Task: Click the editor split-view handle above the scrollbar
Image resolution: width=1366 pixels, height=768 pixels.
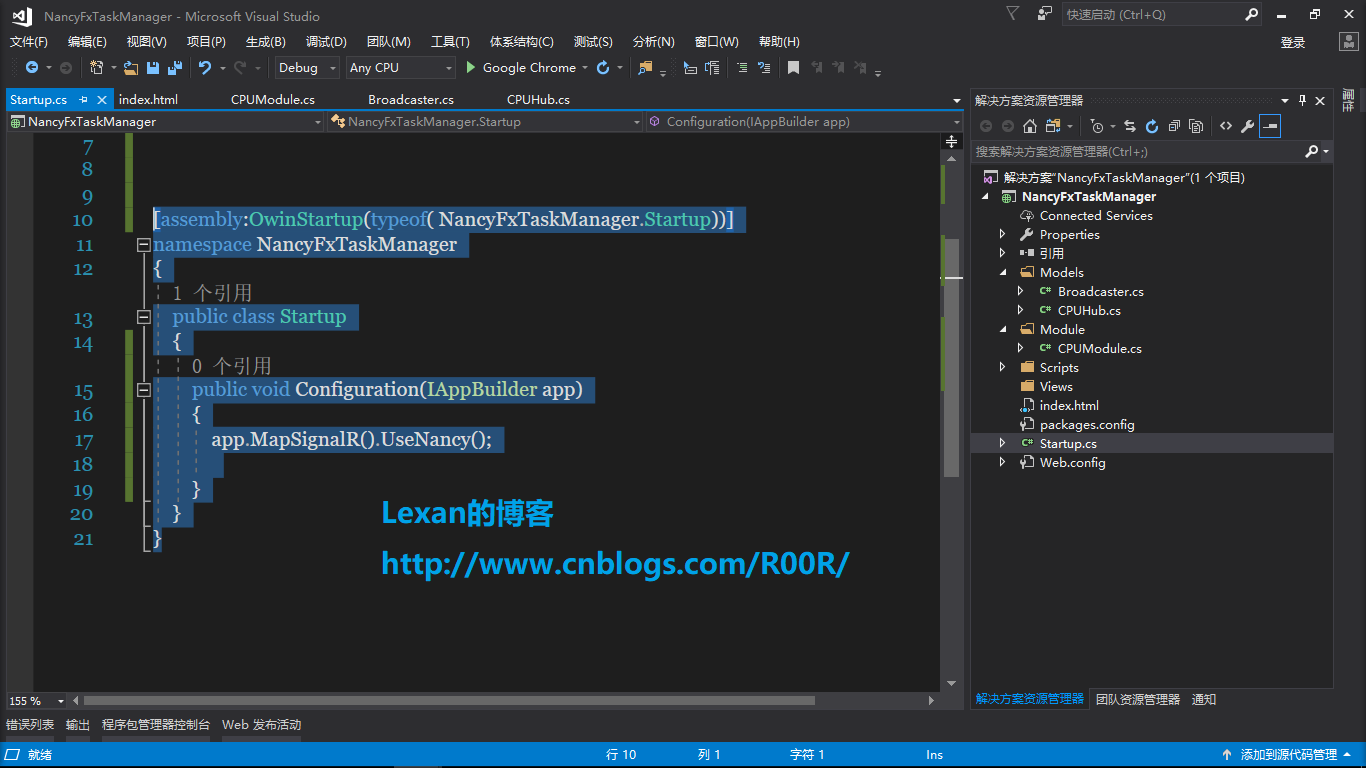Action: [951, 143]
